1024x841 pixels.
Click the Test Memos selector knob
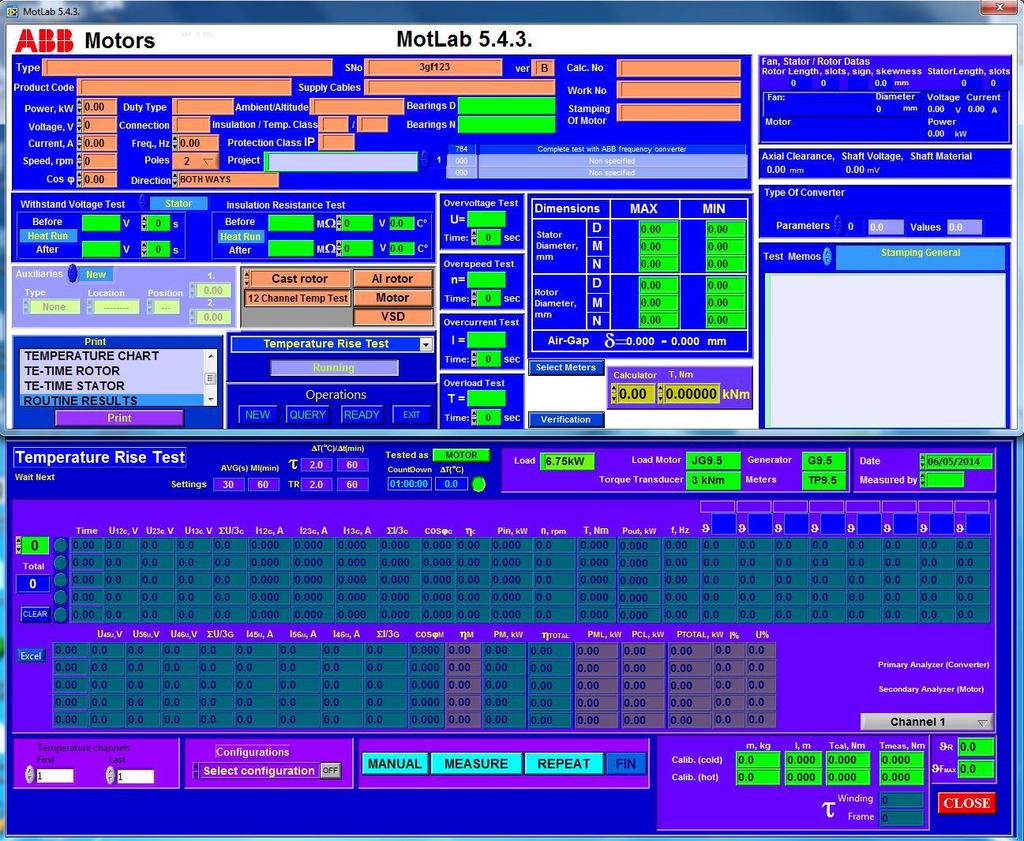click(827, 256)
